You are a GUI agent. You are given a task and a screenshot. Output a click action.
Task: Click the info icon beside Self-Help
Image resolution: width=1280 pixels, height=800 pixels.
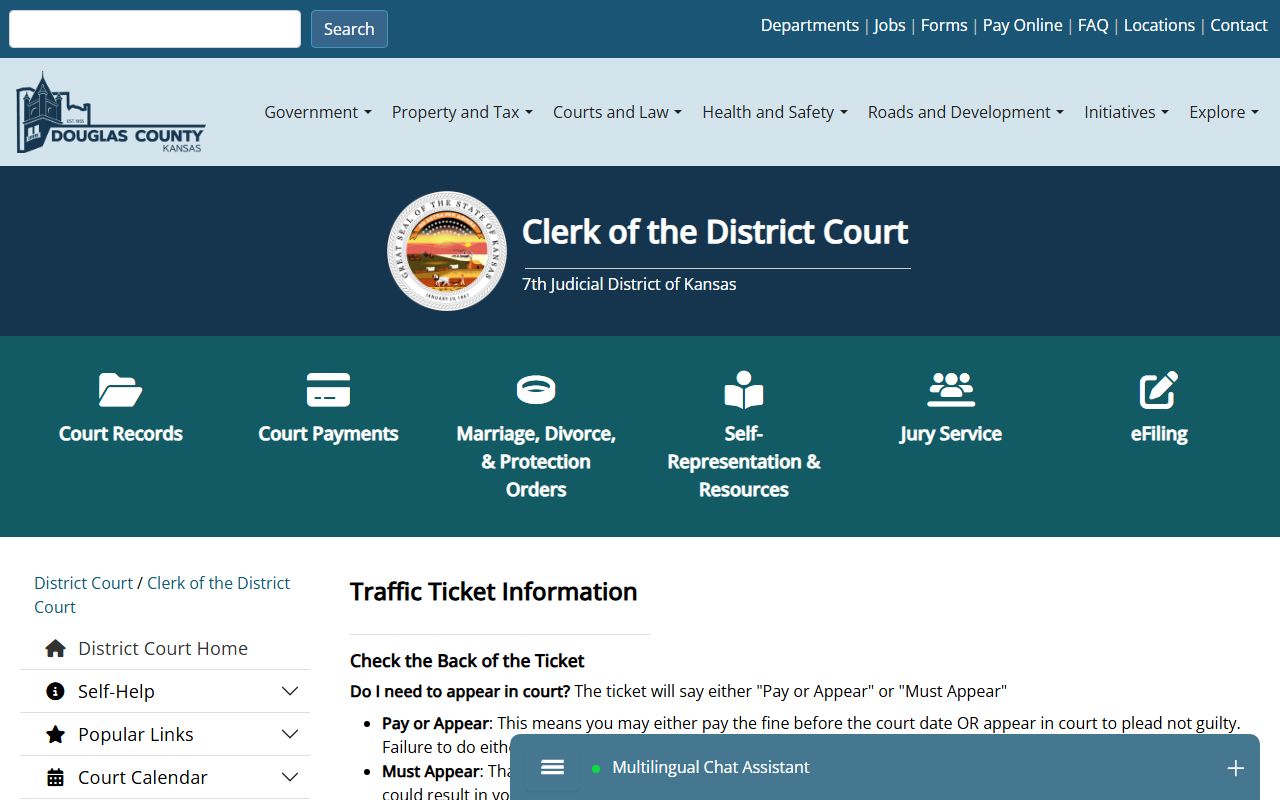point(56,691)
